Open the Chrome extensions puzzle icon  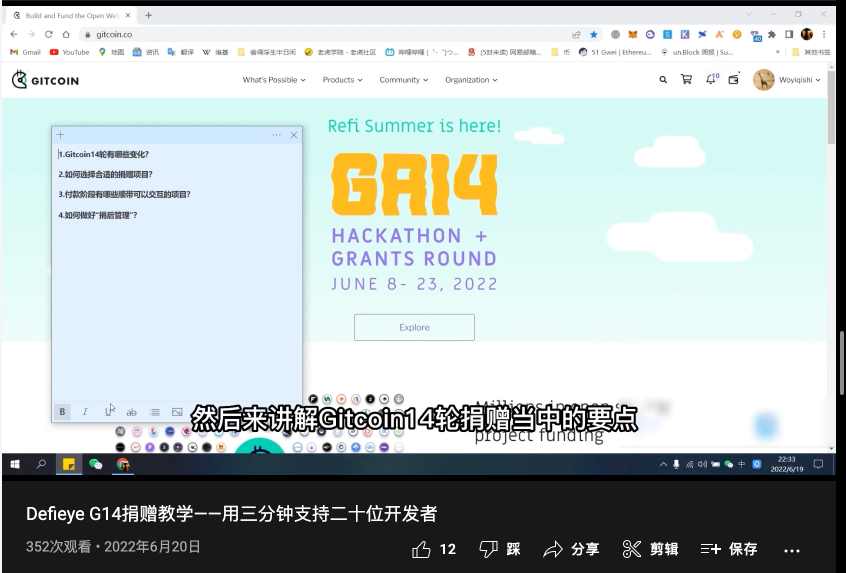tap(772, 35)
